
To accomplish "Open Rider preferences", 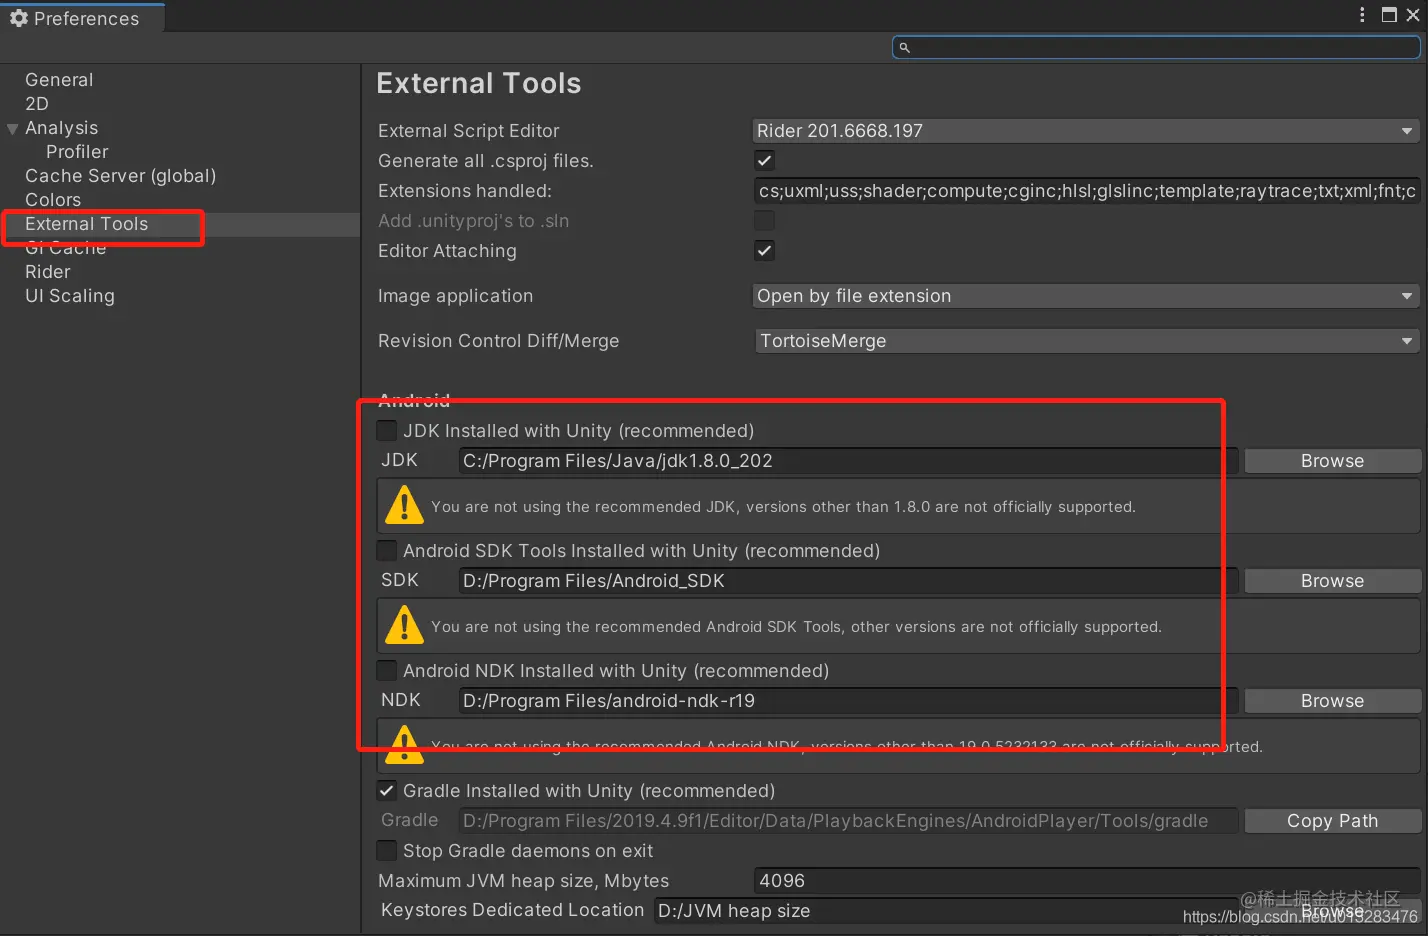I will tap(48, 272).
